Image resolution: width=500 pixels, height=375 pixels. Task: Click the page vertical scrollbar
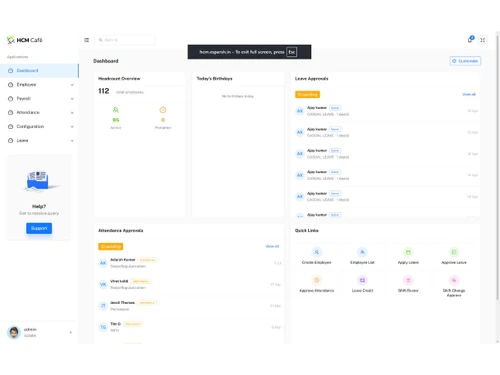point(497,167)
